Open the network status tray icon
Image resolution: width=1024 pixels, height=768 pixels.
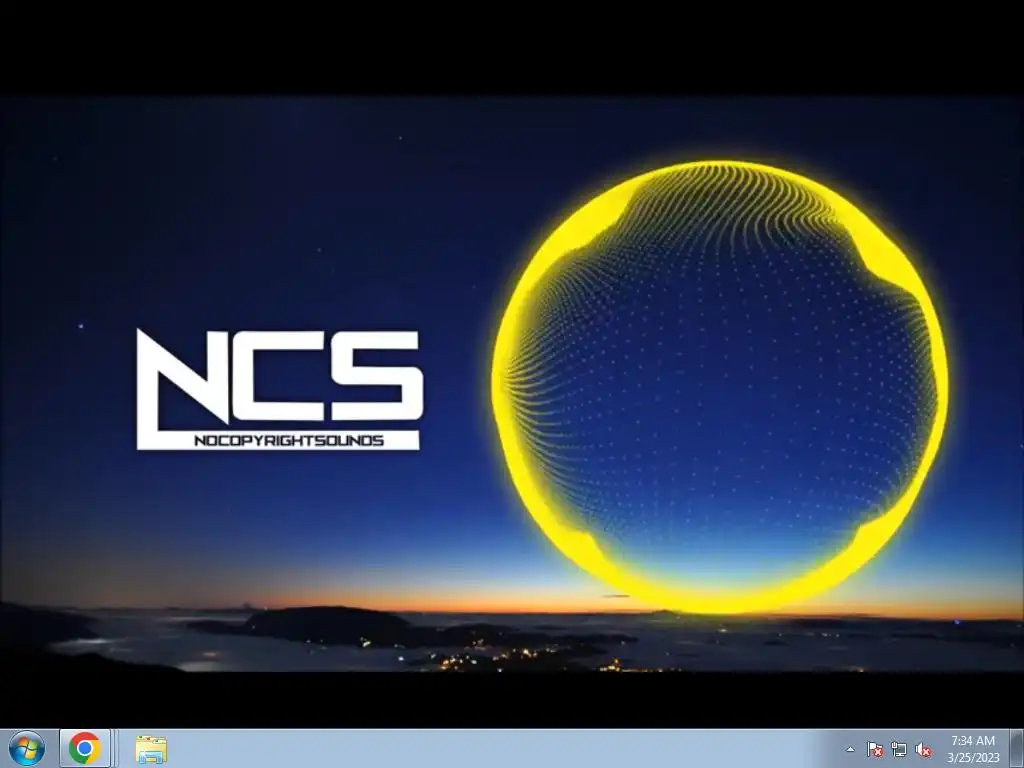pos(899,749)
